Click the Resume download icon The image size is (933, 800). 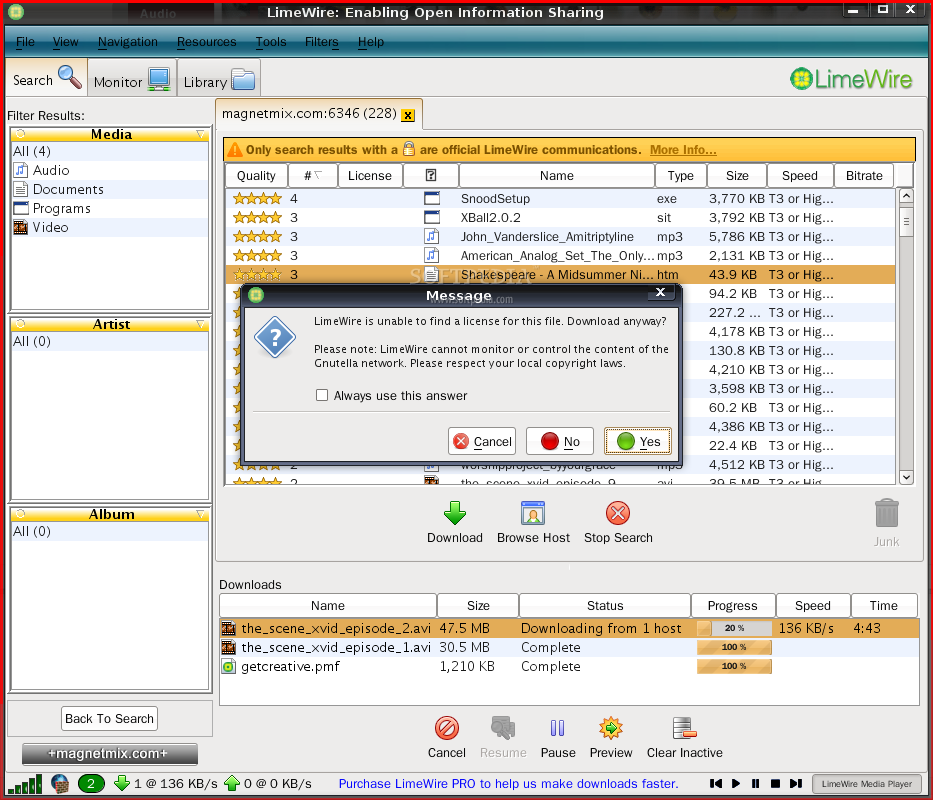(503, 728)
